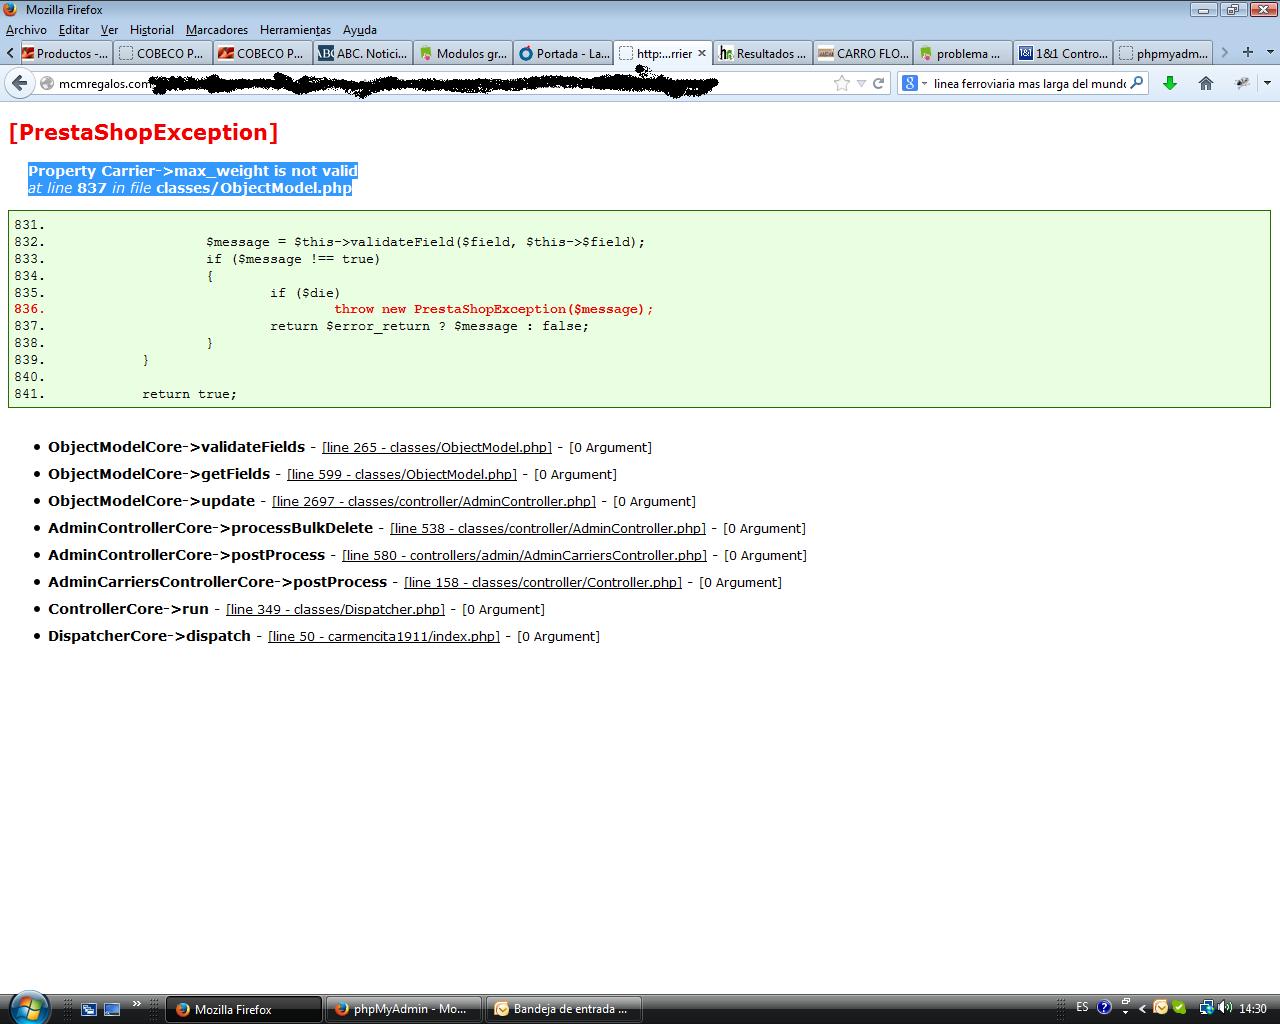Click the taskbar clock showing 14:30
This screenshot has width=1280, height=1024.
(1252, 1008)
